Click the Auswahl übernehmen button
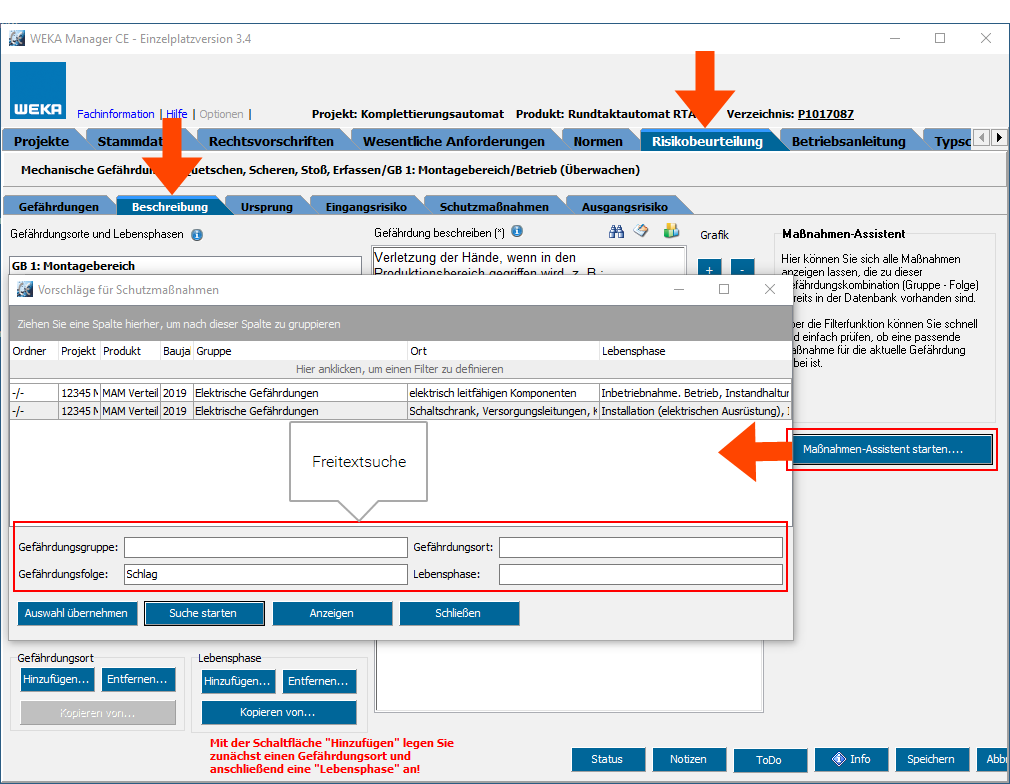 (x=77, y=613)
